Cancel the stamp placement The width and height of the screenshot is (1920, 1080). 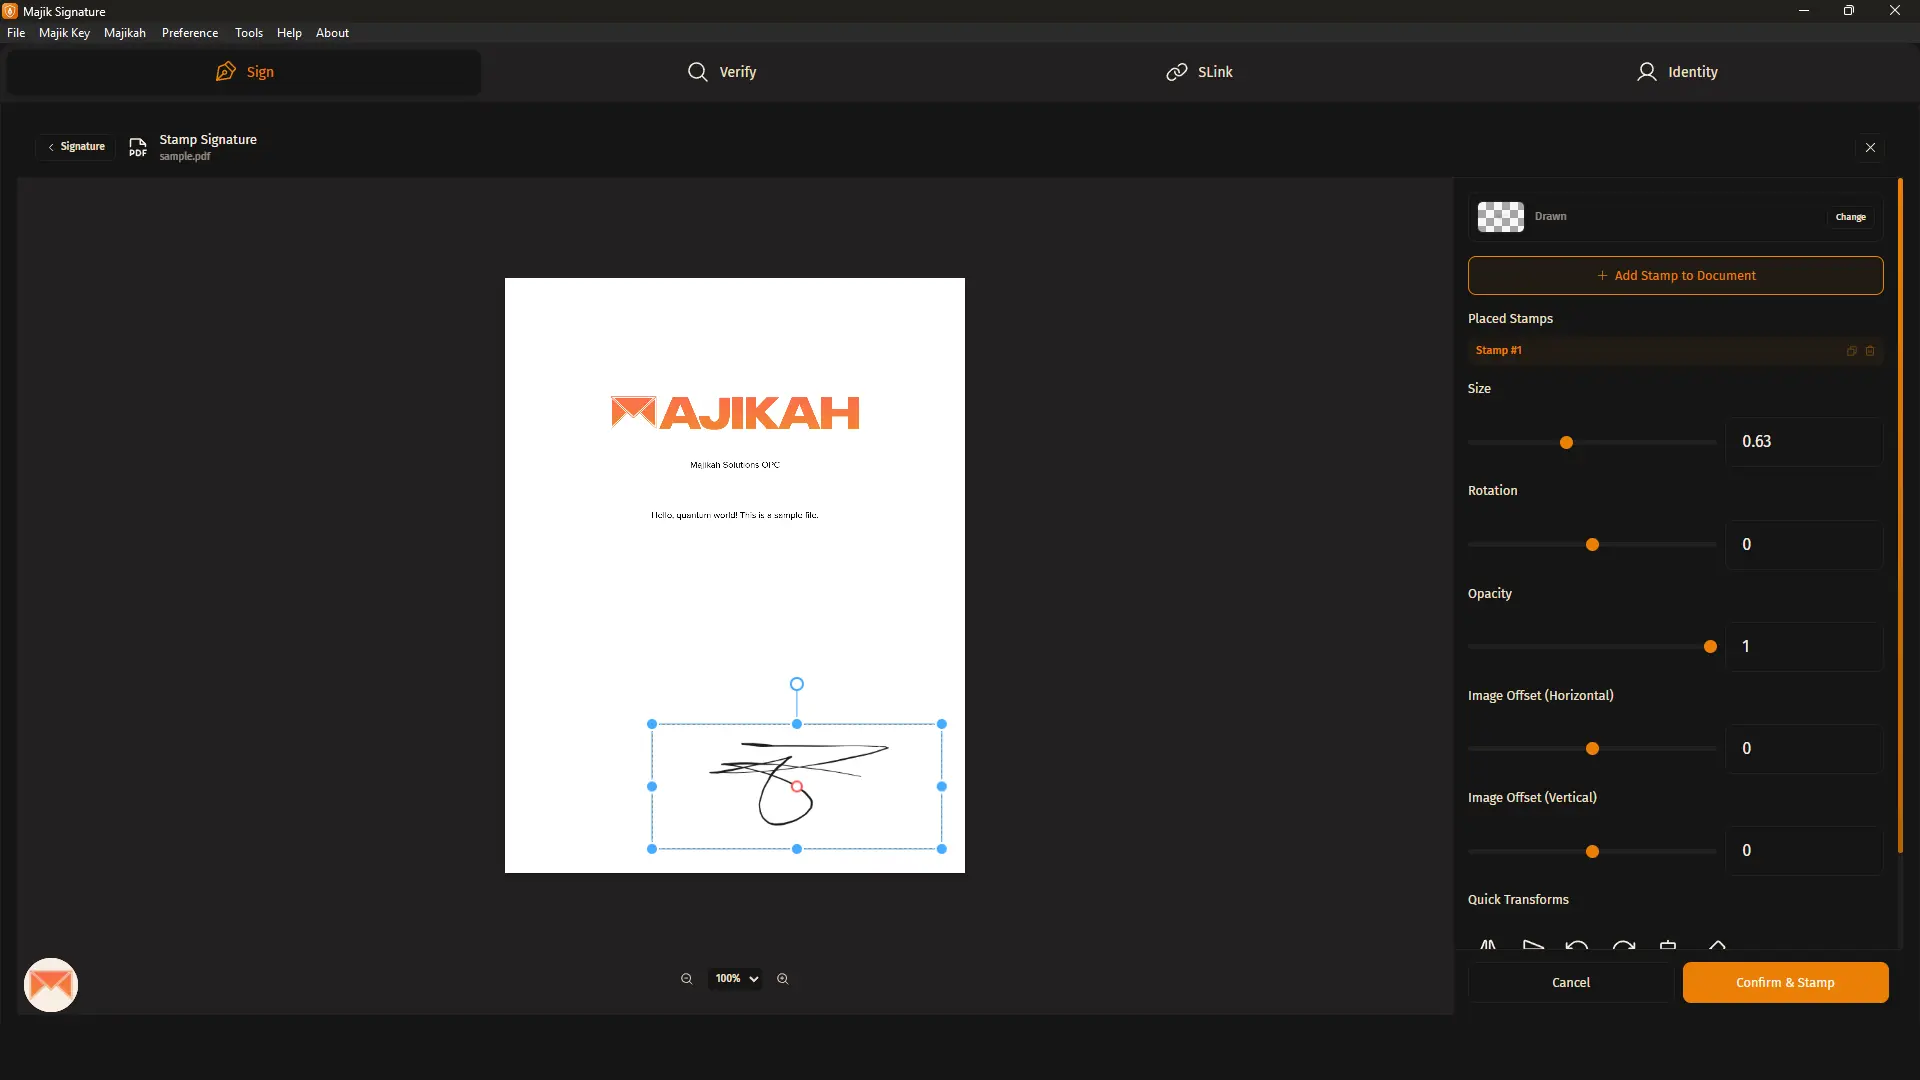point(1571,983)
